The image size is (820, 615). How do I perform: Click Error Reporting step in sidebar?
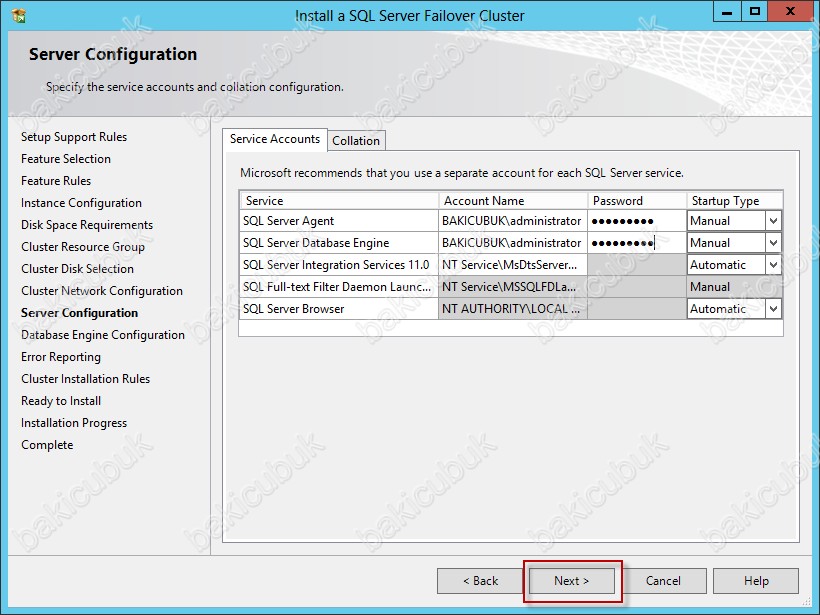pos(61,357)
